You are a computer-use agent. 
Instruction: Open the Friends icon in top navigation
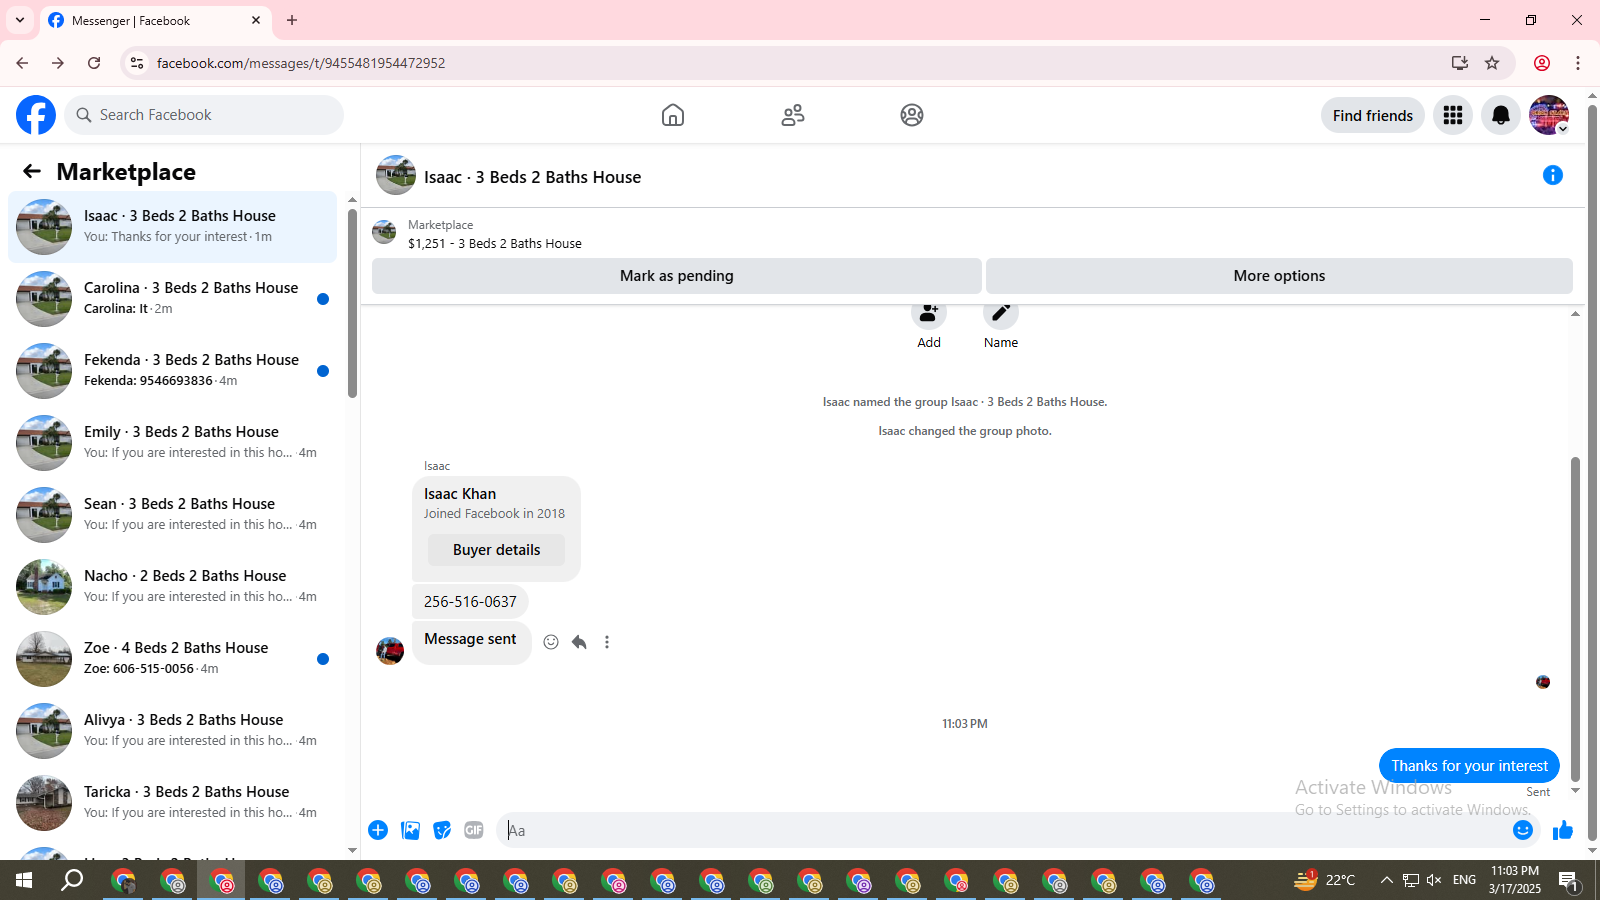tap(793, 115)
